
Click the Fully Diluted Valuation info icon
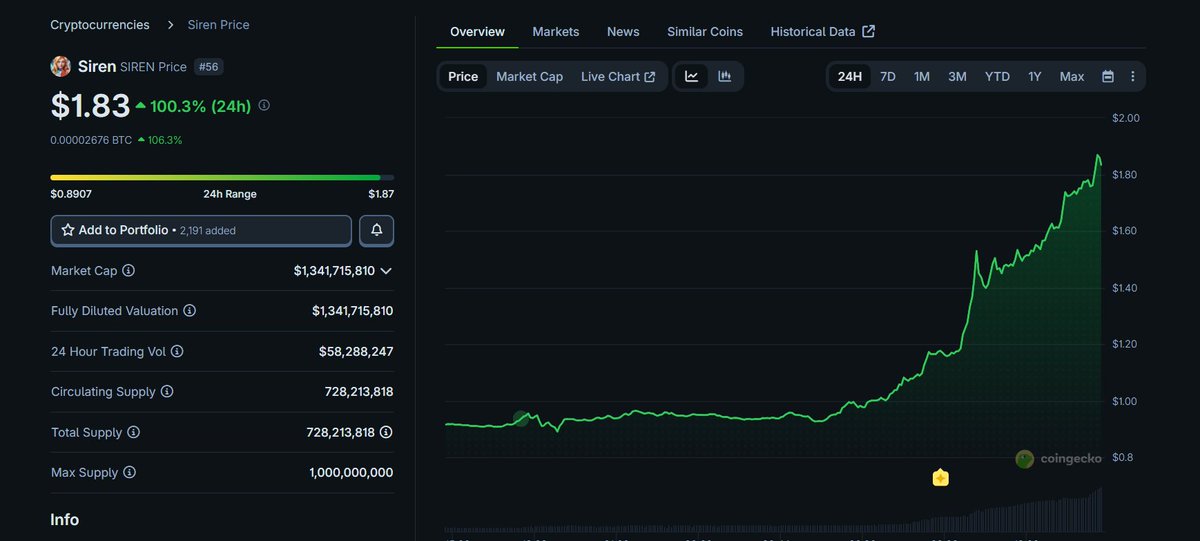[190, 311]
